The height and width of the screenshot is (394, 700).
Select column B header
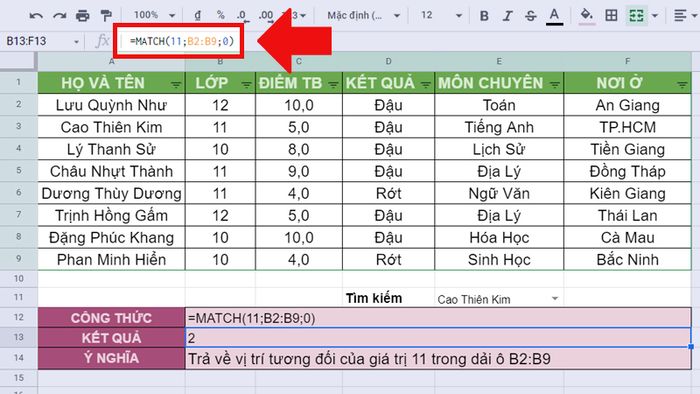[x=220, y=62]
